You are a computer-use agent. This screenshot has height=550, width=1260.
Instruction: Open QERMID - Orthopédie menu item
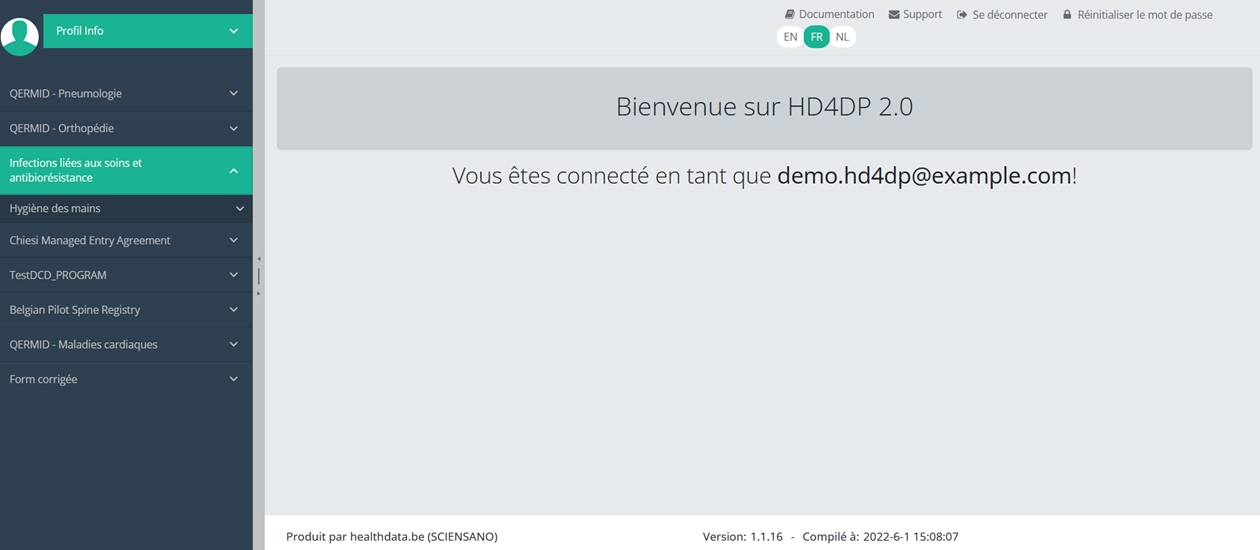point(62,129)
